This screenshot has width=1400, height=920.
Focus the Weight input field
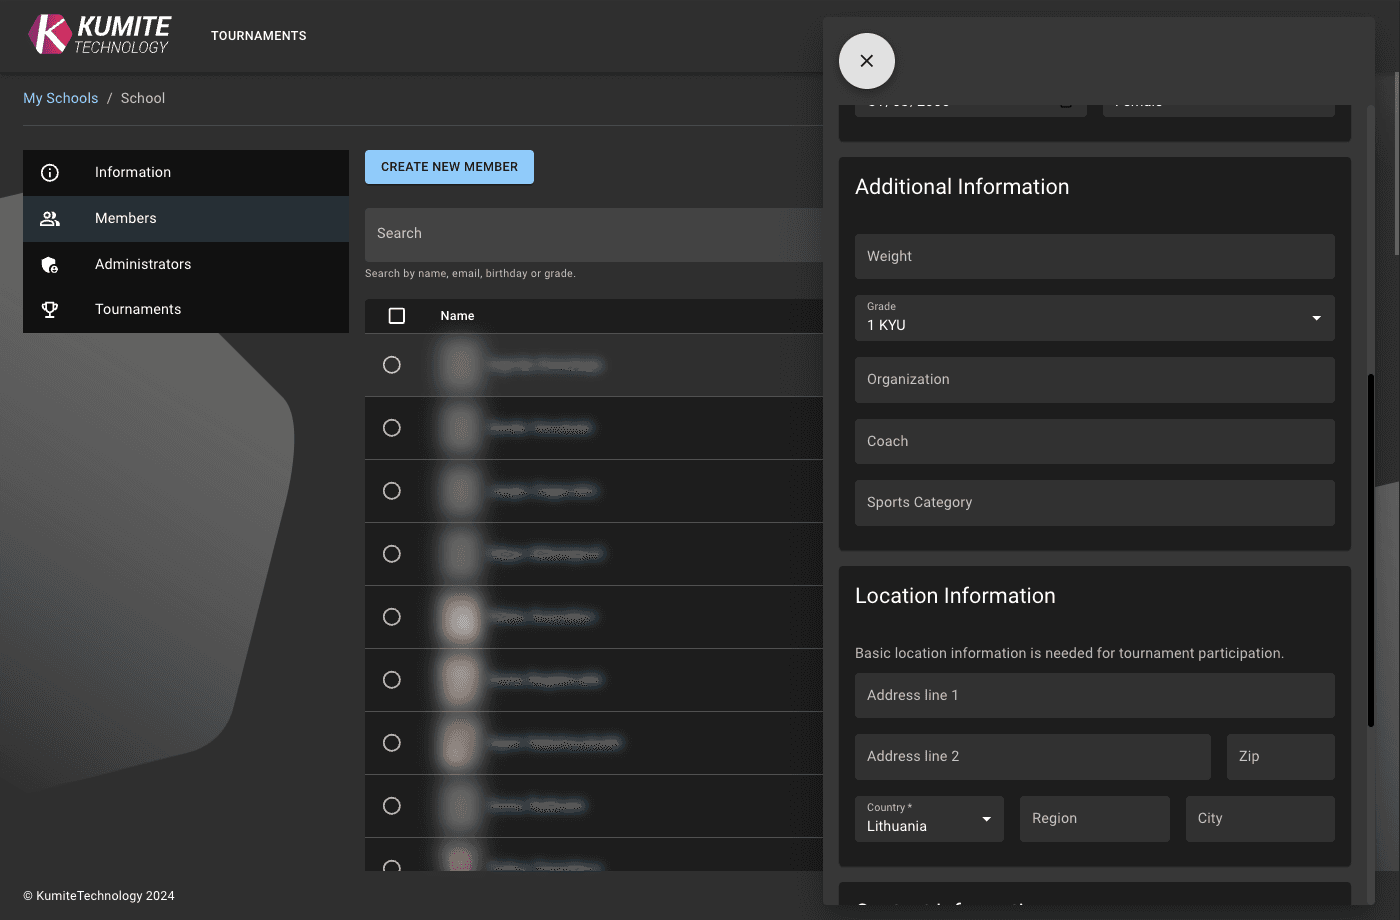[x=1094, y=257]
